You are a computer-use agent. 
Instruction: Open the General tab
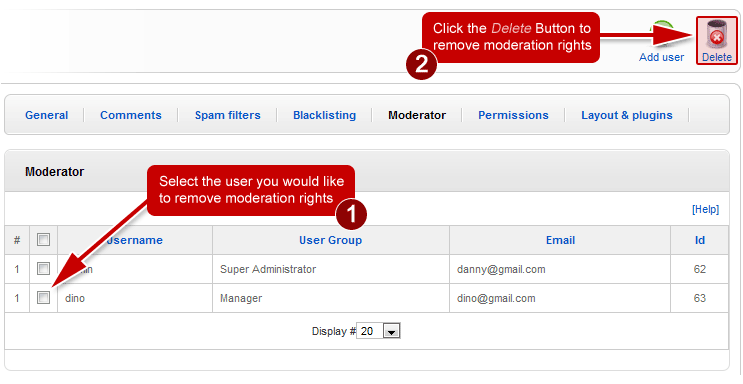(46, 115)
